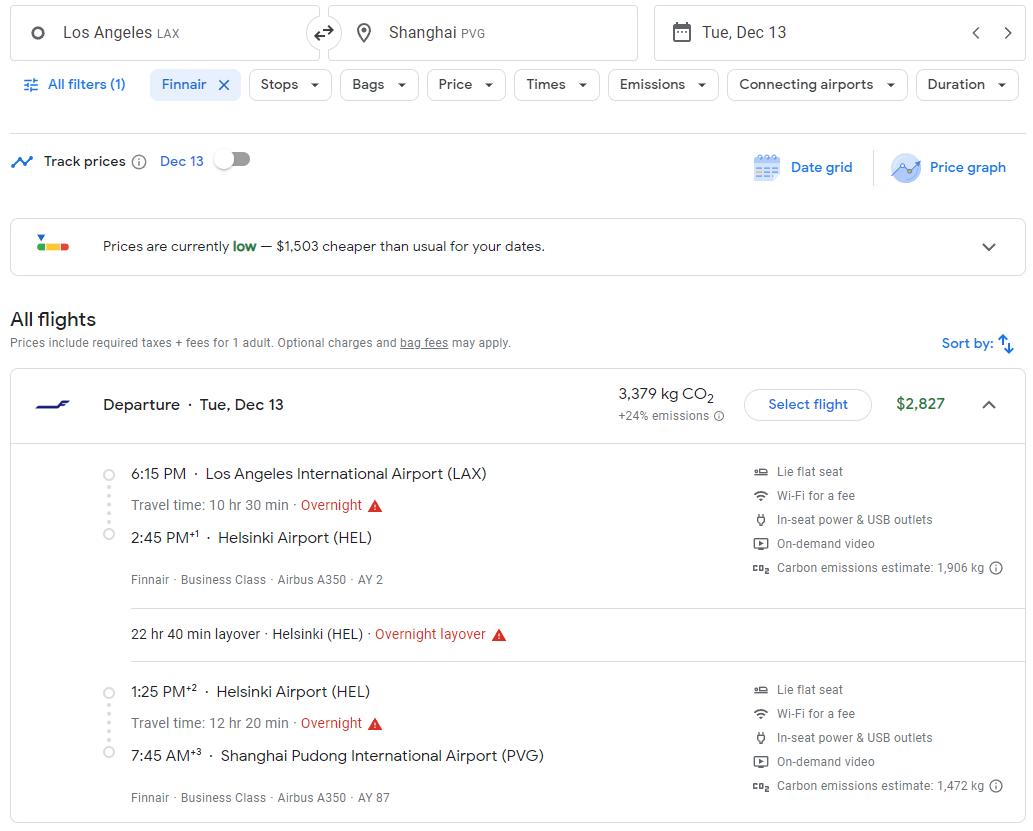1033x831 pixels.
Task: Swap origin and destination airports
Action: click(x=323, y=33)
